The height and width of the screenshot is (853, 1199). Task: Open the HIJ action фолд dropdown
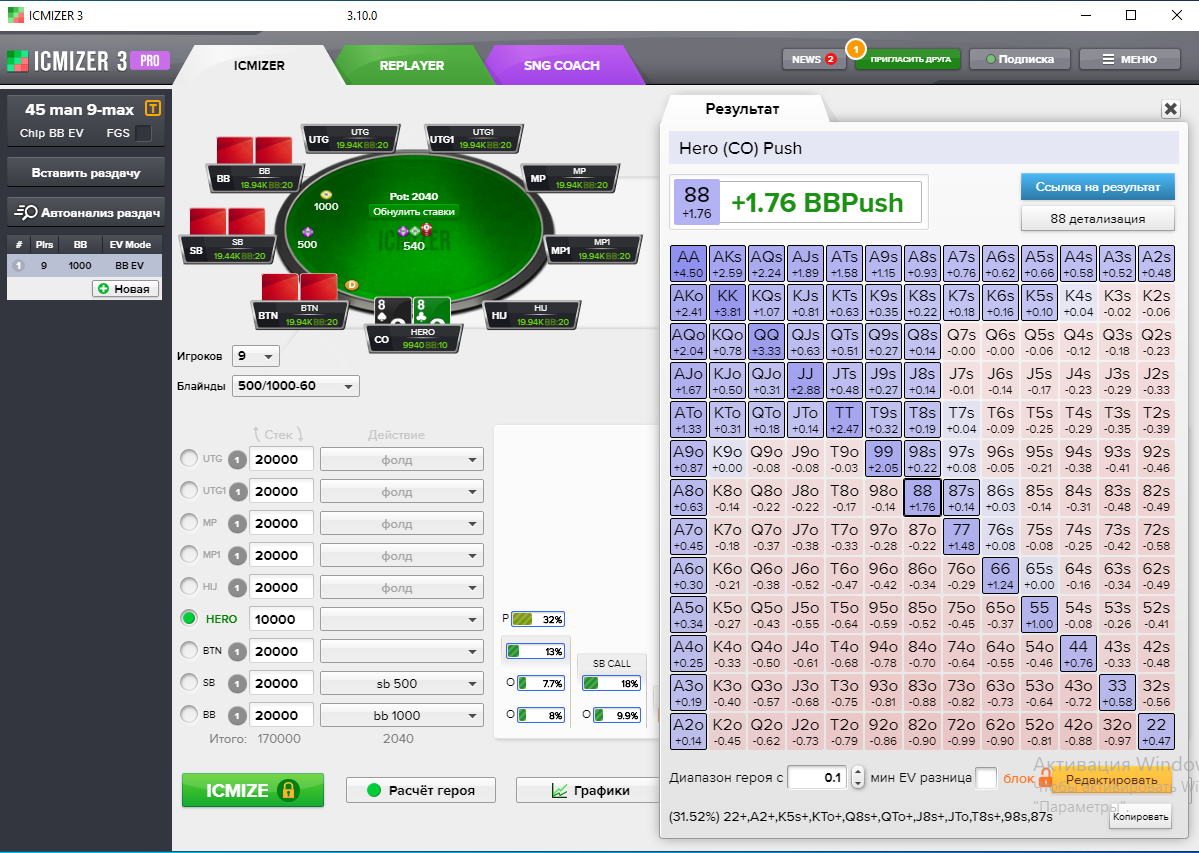click(x=401, y=588)
